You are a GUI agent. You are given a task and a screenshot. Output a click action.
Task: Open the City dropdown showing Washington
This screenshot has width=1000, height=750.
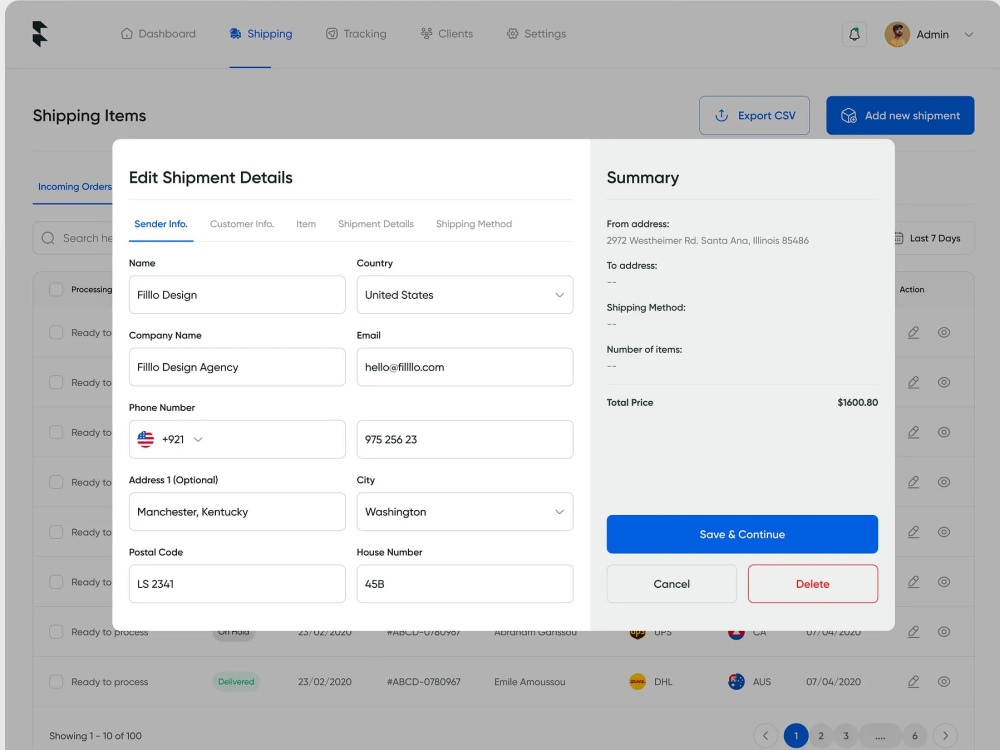(465, 511)
